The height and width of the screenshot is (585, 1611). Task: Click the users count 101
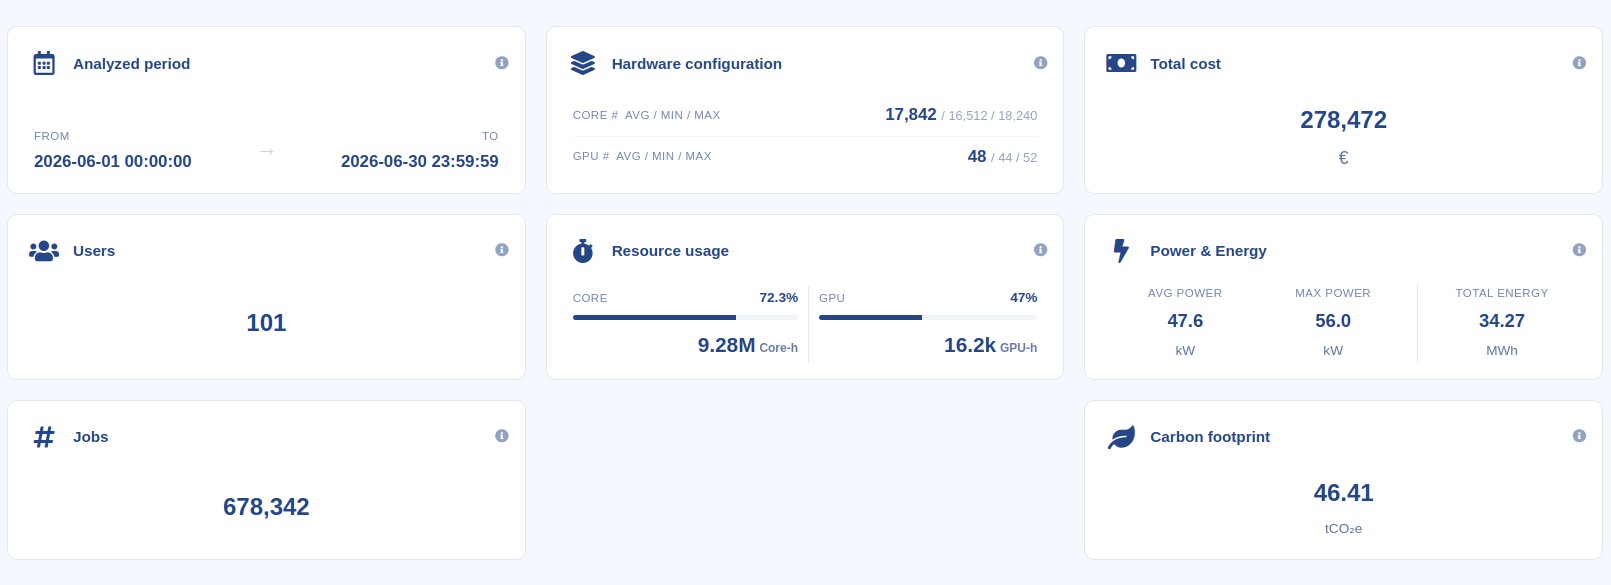pyautogui.click(x=266, y=323)
